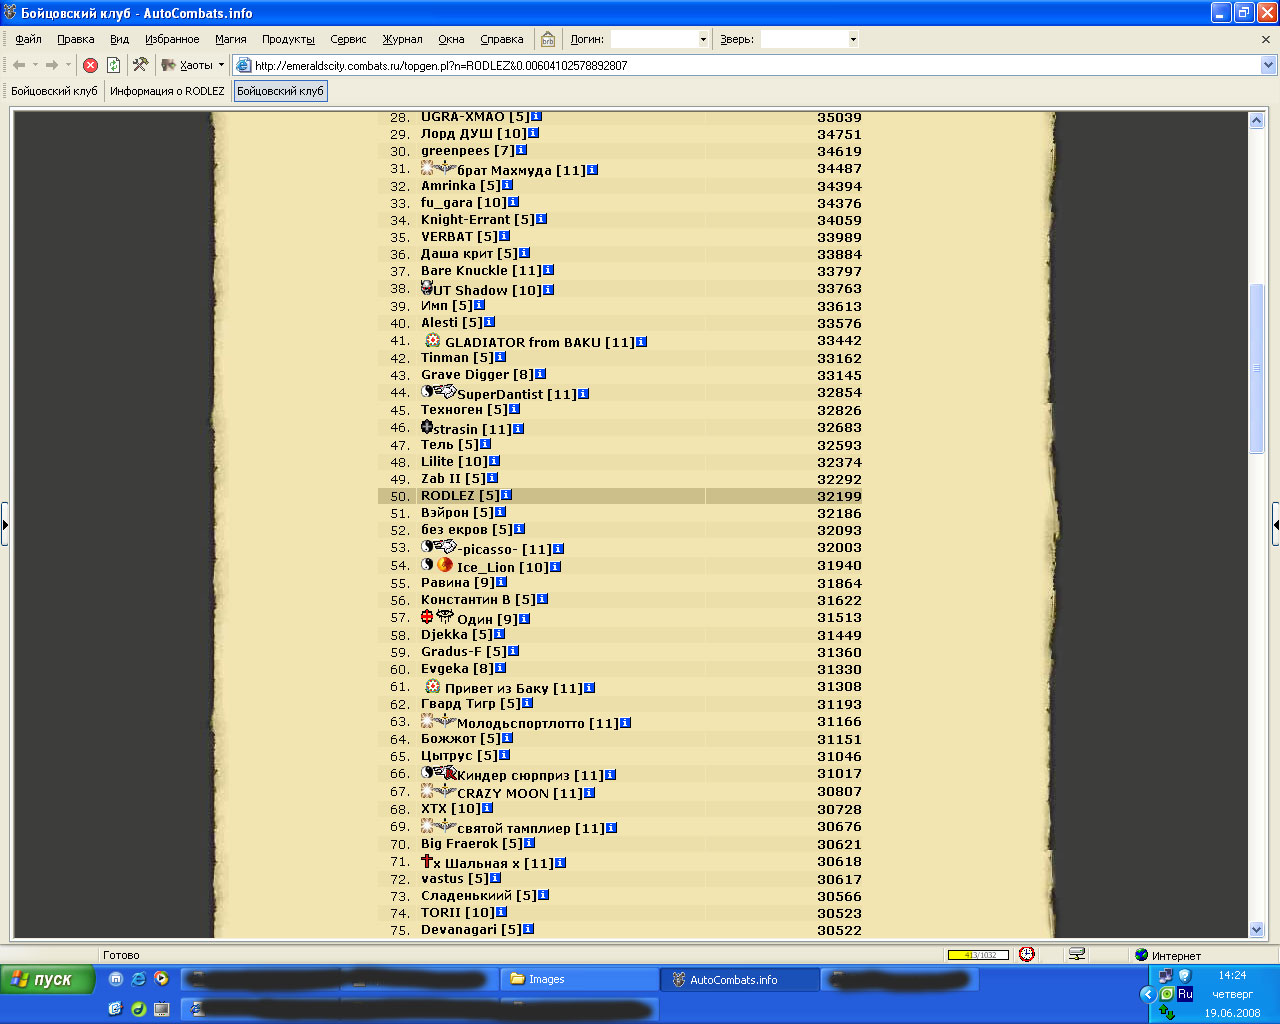Open player Молодьспортлотто [11] link

pos(537,723)
